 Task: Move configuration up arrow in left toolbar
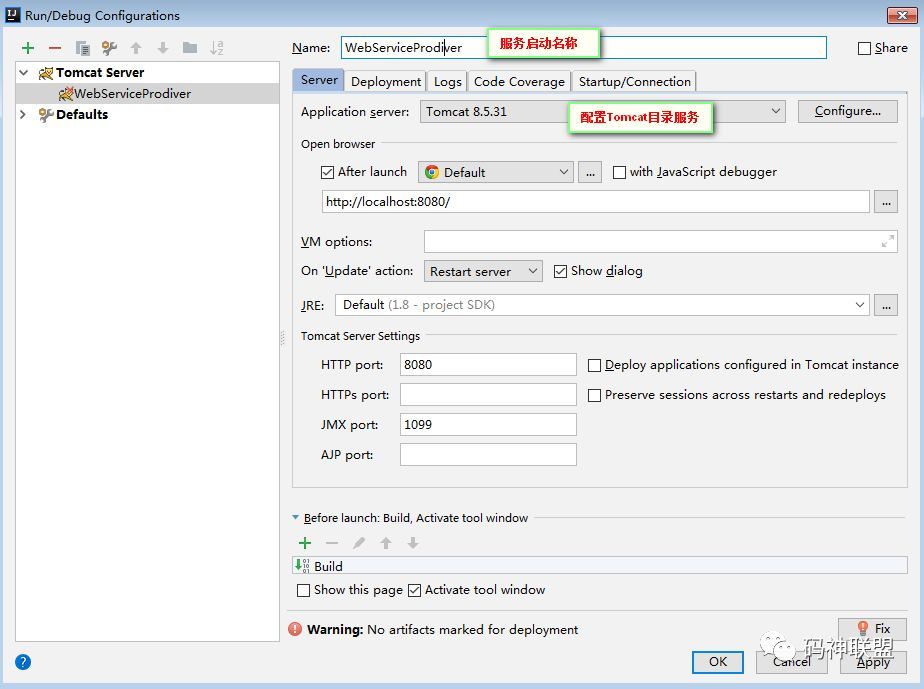136,48
